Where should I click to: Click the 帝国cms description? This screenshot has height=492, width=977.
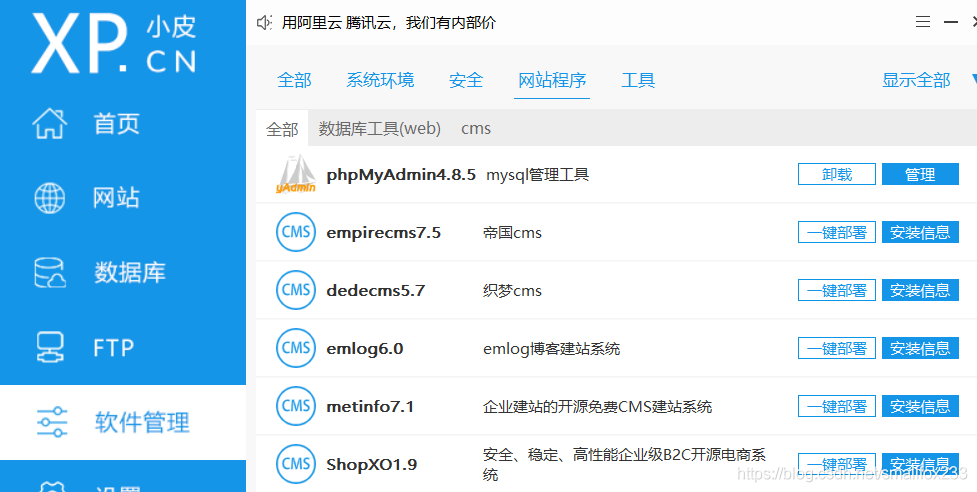coord(512,233)
